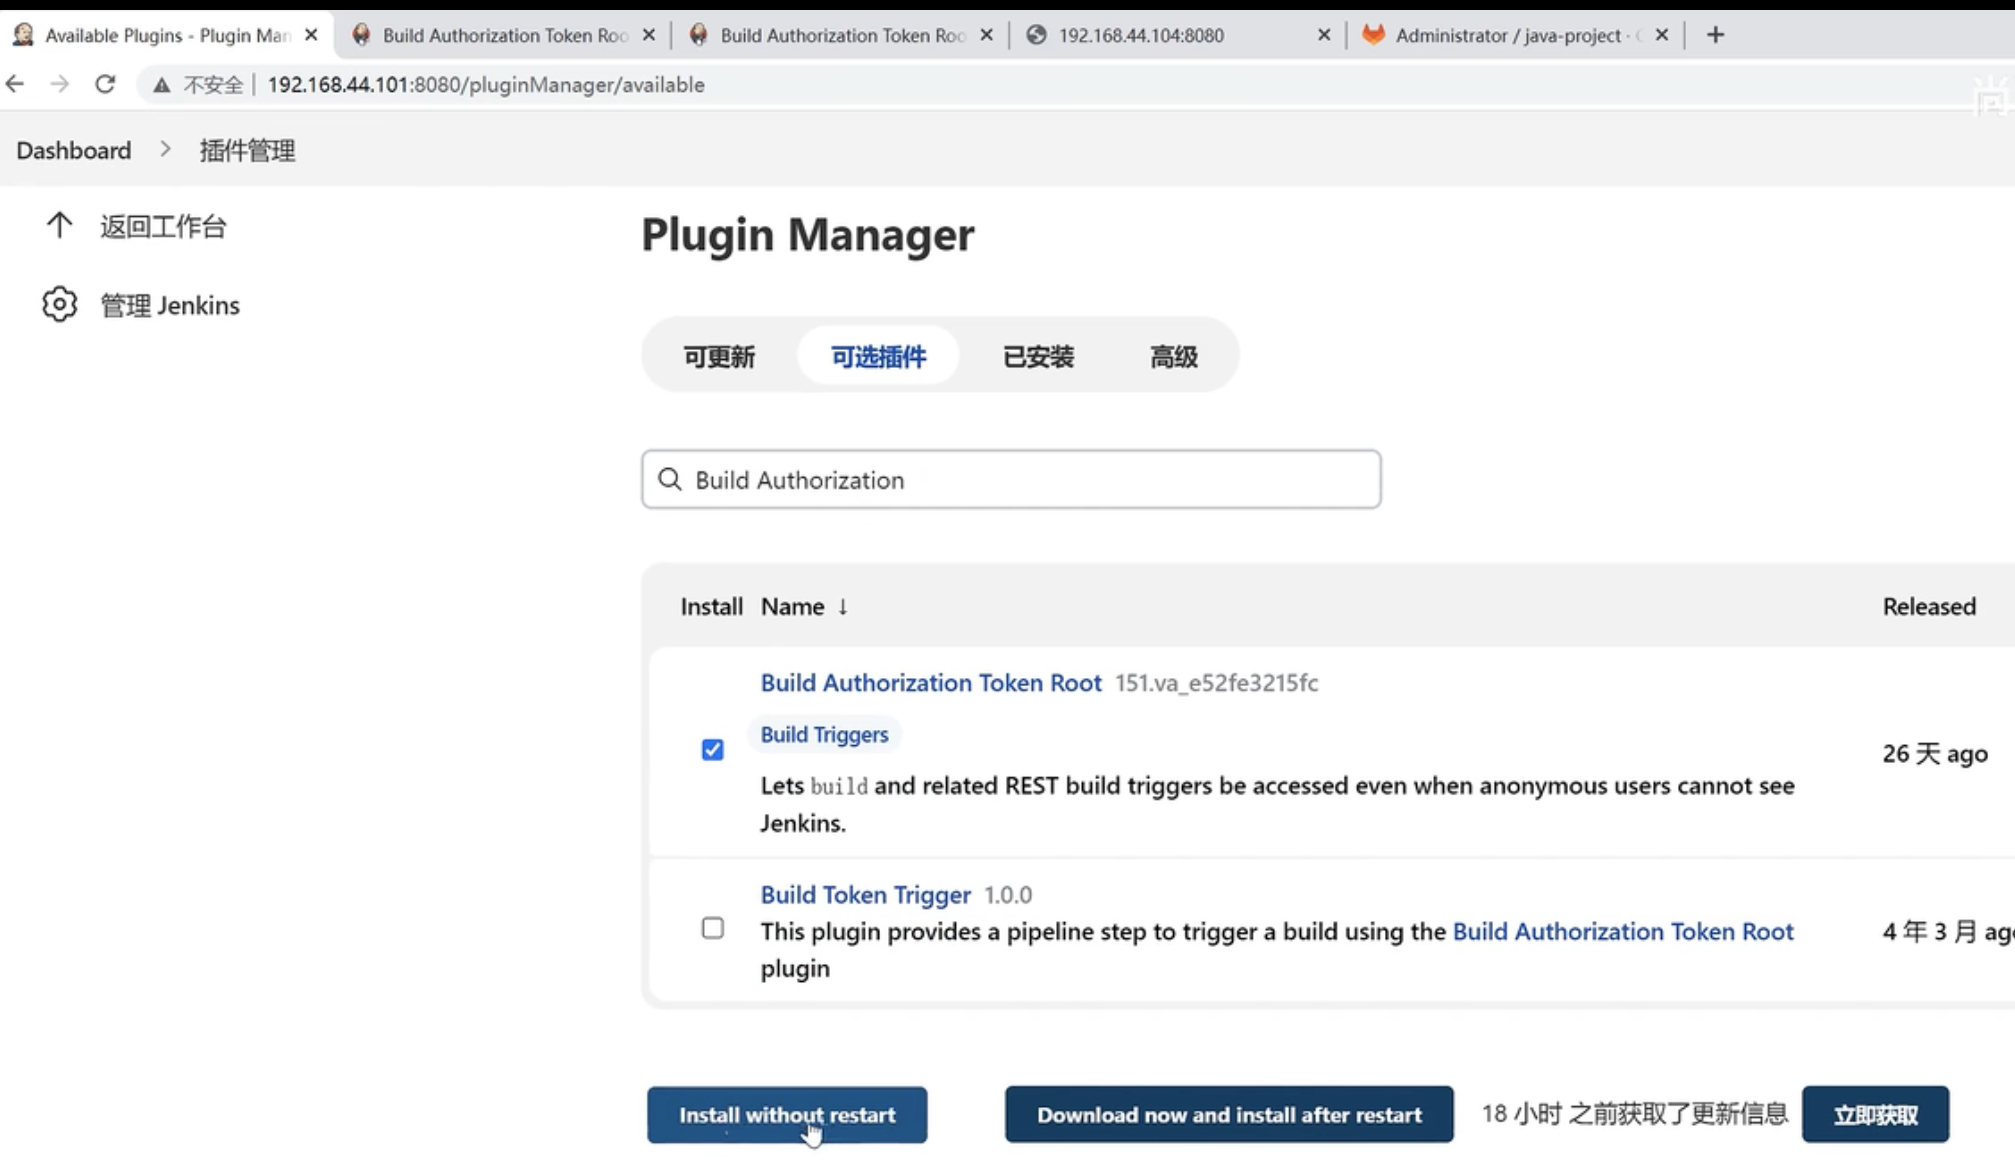Click Download now and install after restart
Image resolution: width=2015 pixels, height=1176 pixels.
tap(1229, 1115)
